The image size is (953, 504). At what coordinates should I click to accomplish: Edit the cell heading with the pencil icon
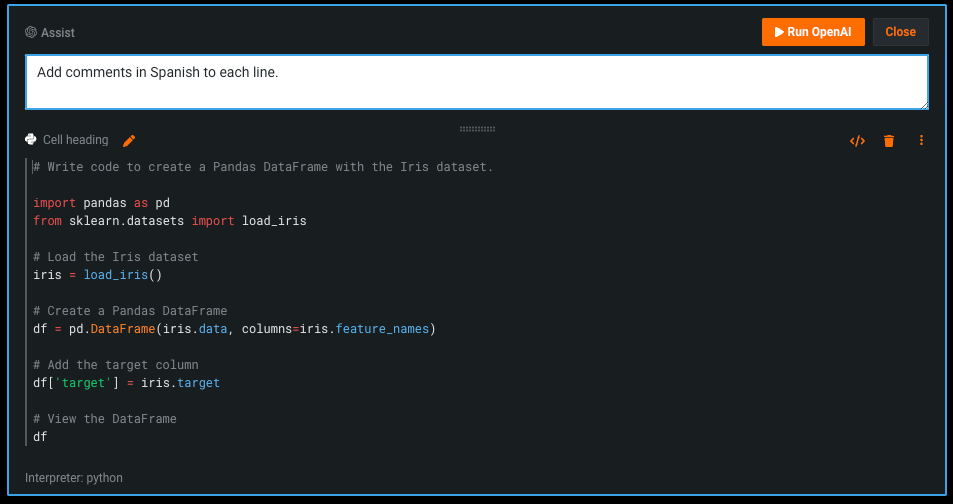[129, 141]
